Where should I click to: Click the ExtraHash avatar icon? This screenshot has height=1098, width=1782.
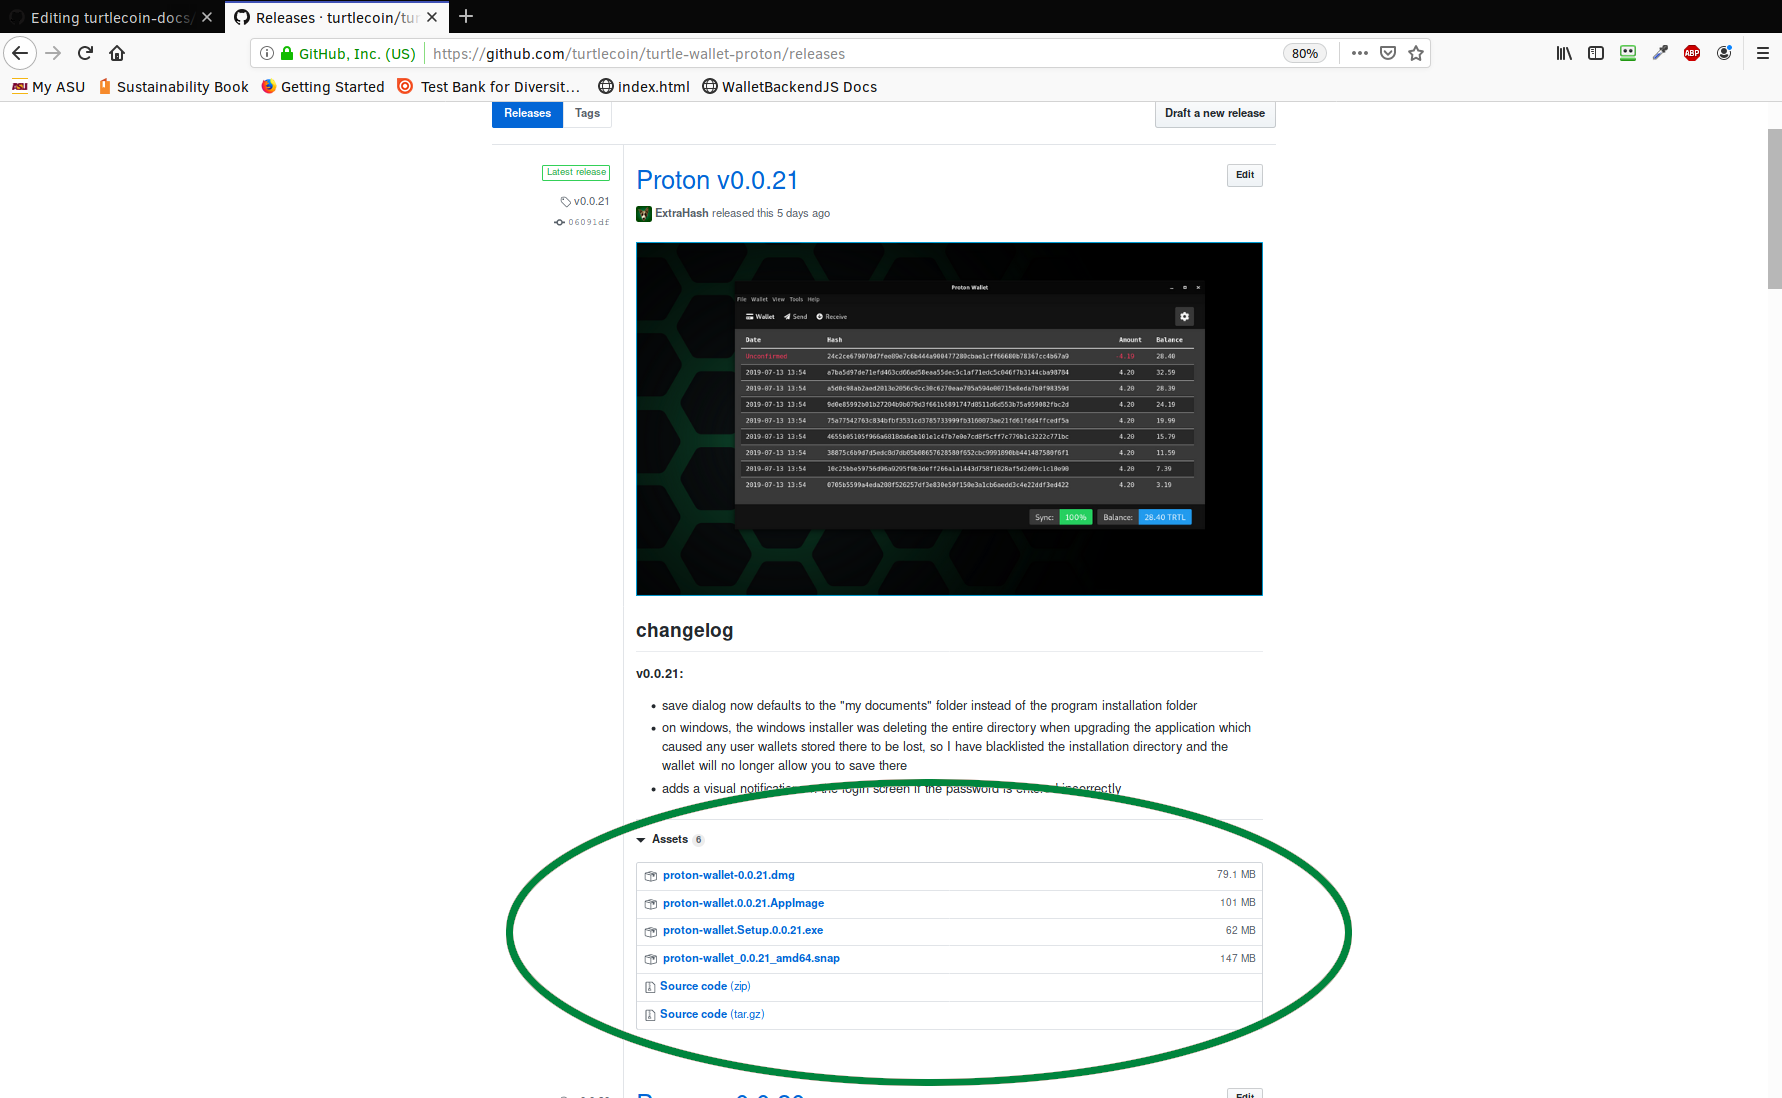[644, 214]
